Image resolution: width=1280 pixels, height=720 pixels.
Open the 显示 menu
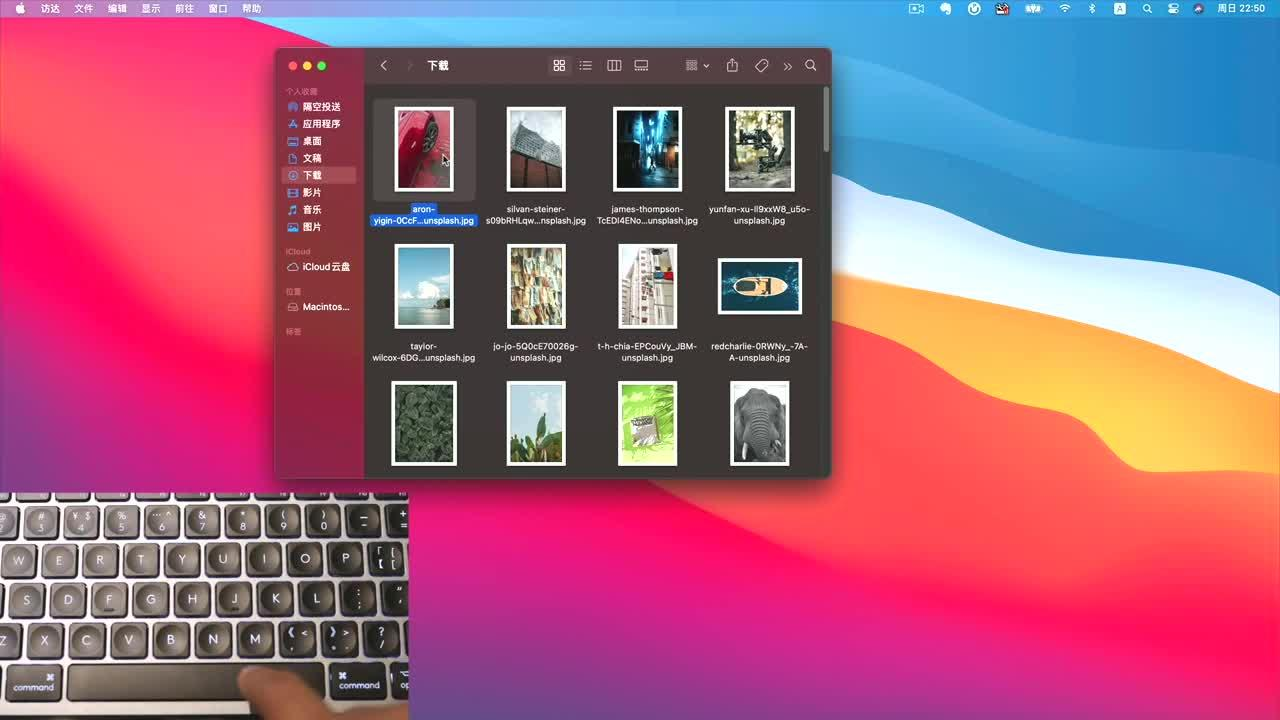tap(151, 8)
